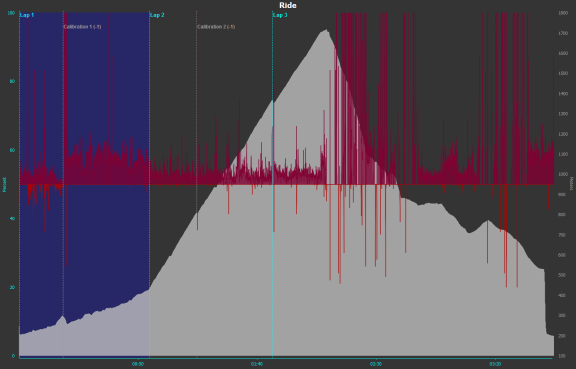
Task: Click the 02:30 time axis label
Action: [376, 364]
